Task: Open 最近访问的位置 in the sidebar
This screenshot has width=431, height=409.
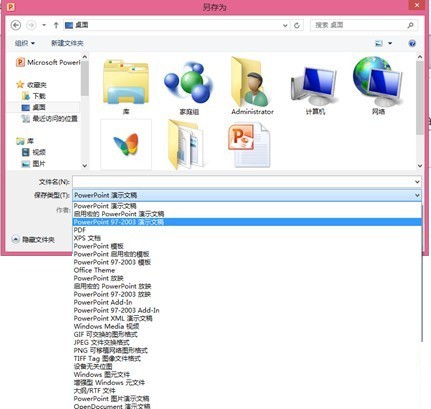Action: point(49,119)
